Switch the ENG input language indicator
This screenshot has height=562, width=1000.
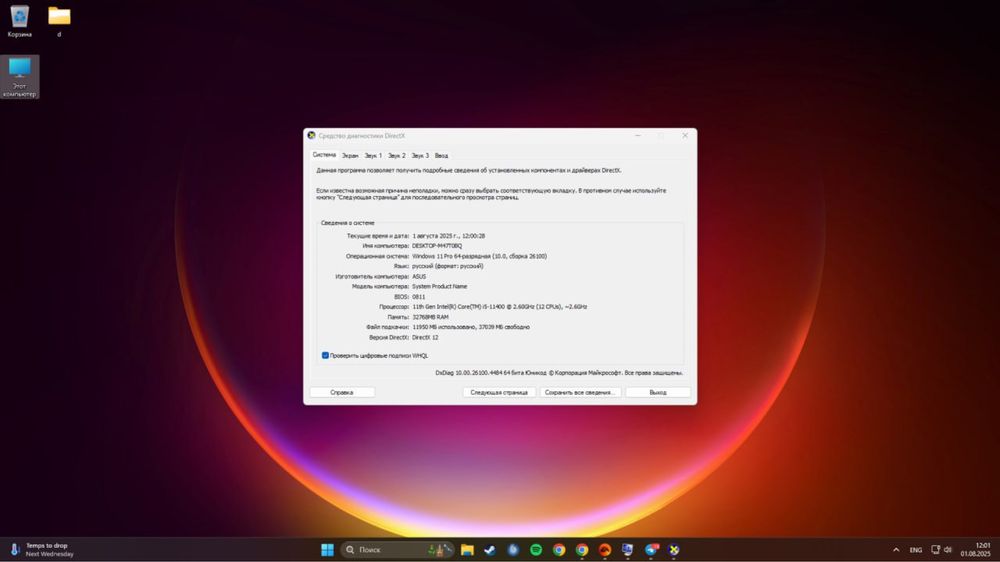[916, 550]
